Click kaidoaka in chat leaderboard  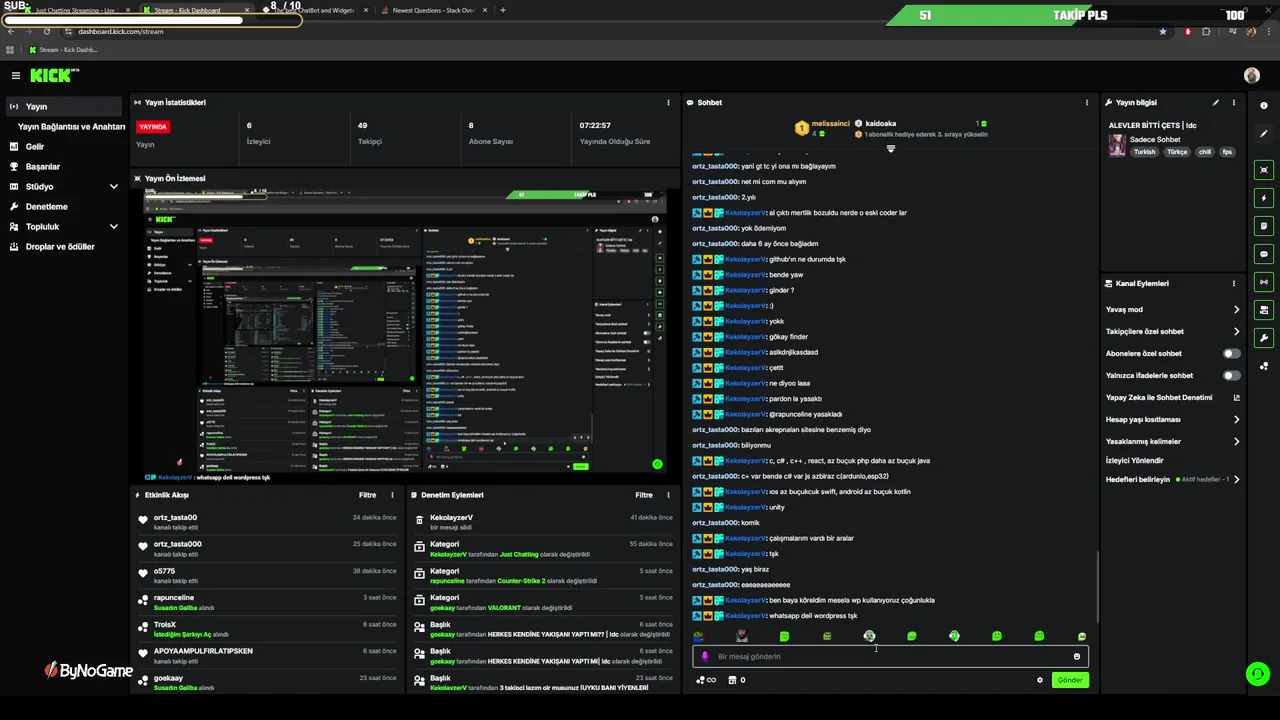[881, 123]
